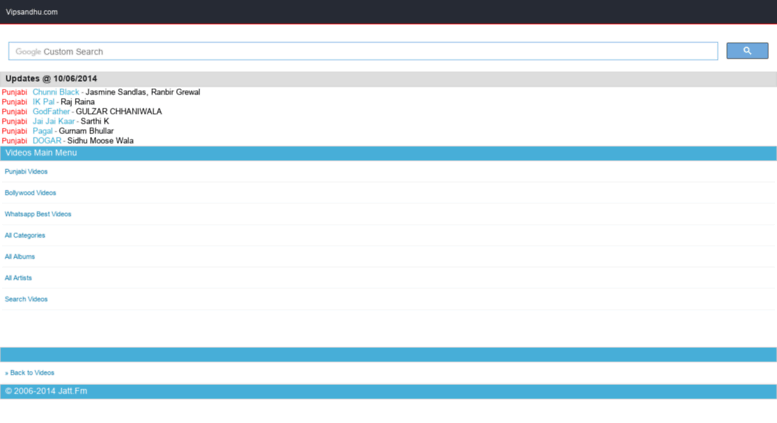This screenshot has height=423, width=777.
Task: Click artist text Jasmine Sandlas, Ranbir Grewal
Action: coord(143,92)
